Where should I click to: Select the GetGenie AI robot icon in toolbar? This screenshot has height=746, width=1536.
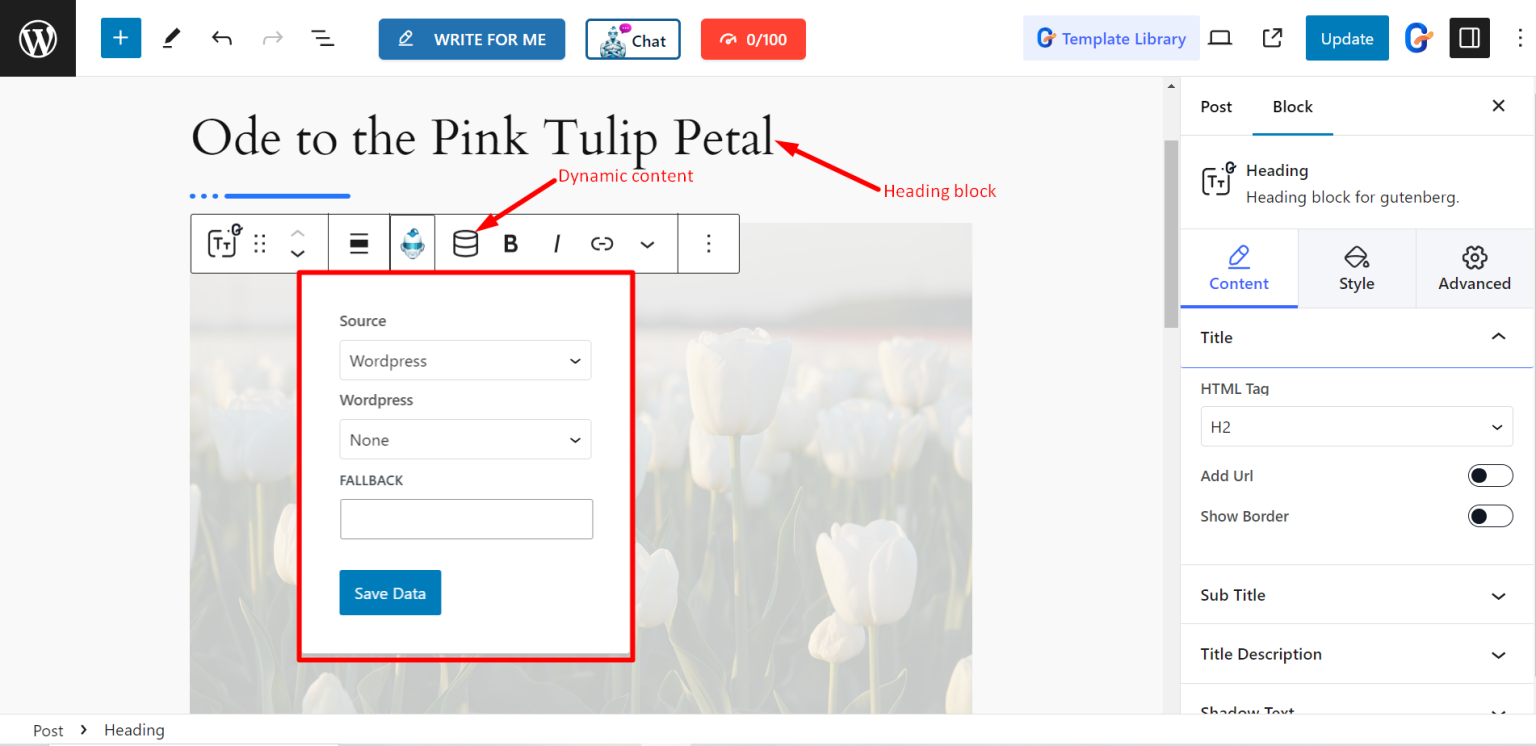click(x=413, y=243)
